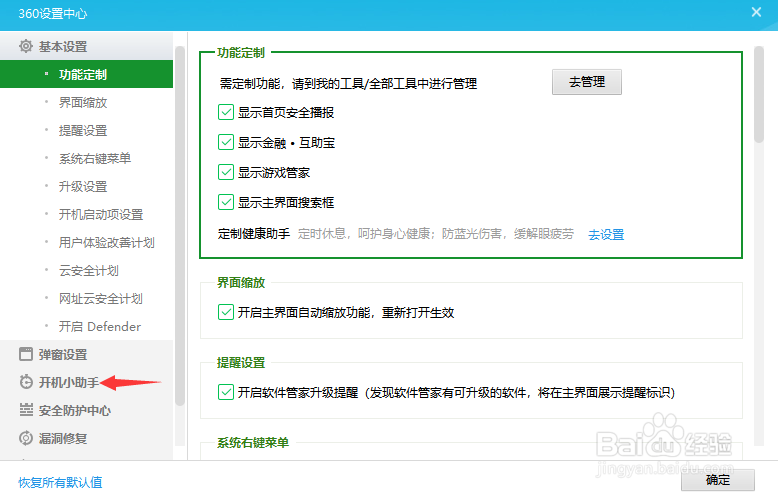This screenshot has height=496, width=778.
Task: Open 升级设置 sidebar item
Action: pos(86,186)
